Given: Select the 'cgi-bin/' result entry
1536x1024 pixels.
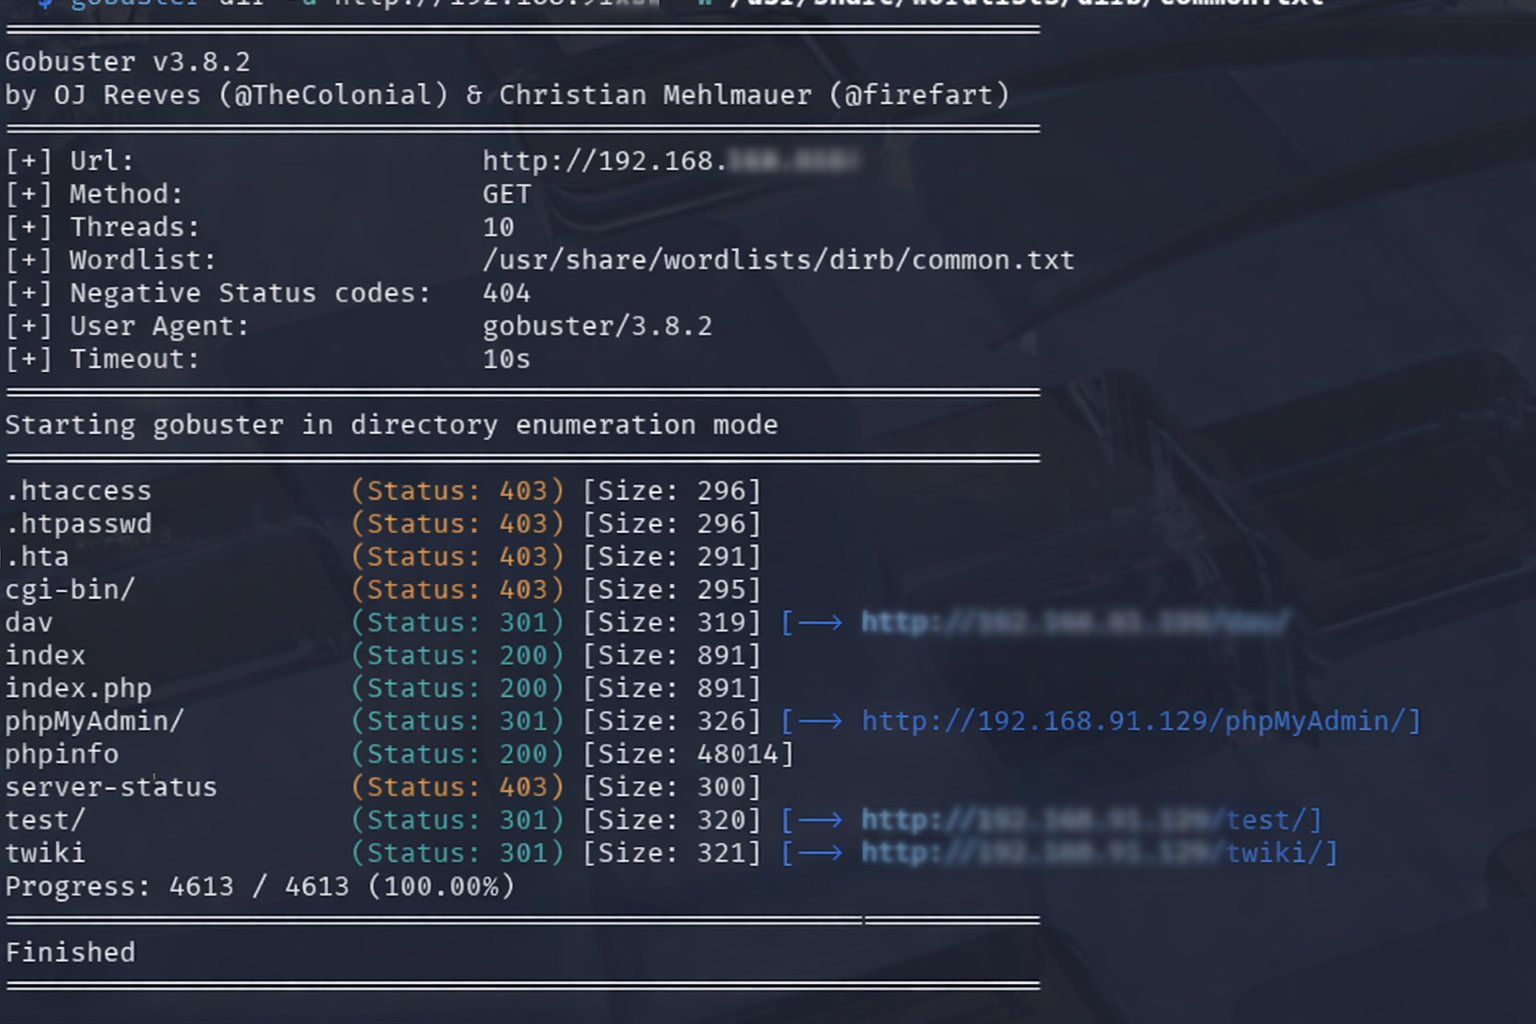Looking at the screenshot, I should (70, 590).
